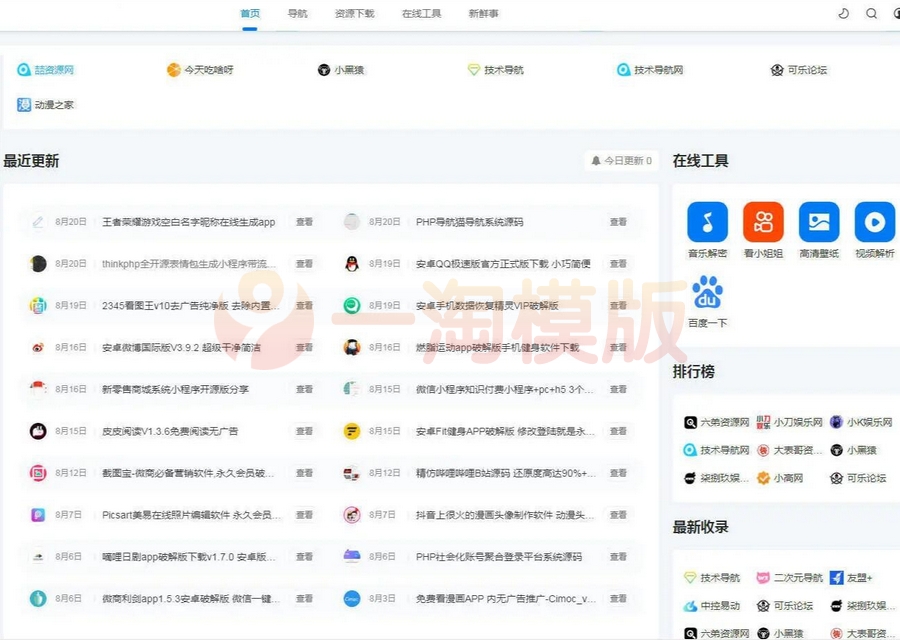Toggle dark mode with the moon icon

pos(844,13)
